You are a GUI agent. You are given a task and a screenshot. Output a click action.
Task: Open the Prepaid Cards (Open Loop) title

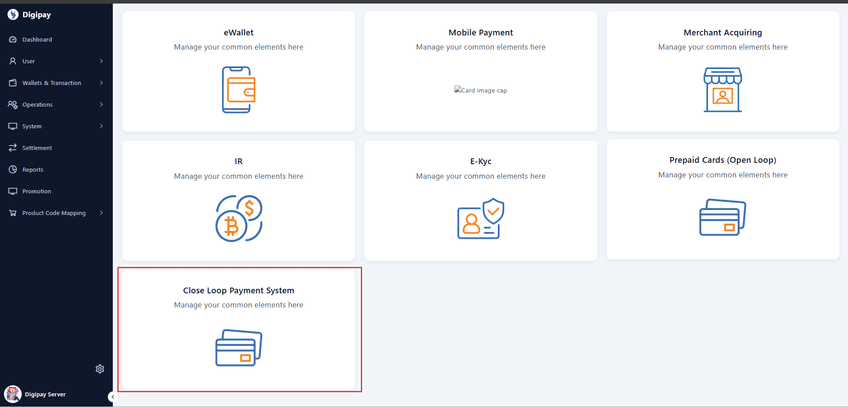[723, 160]
